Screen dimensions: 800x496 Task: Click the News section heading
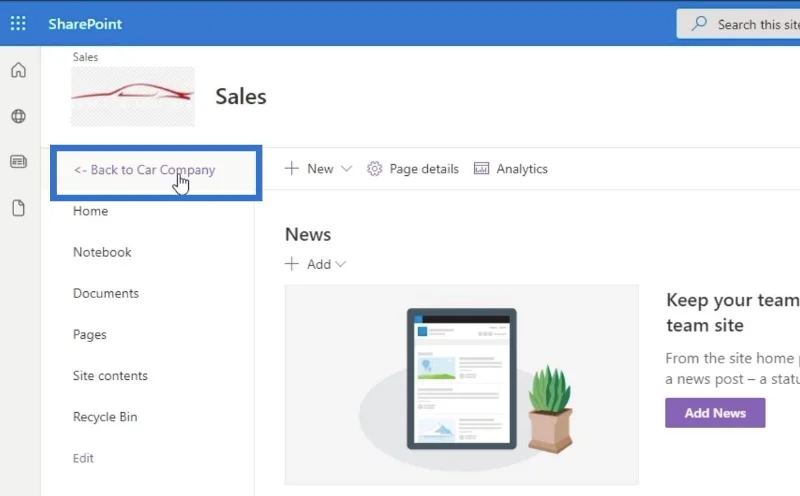click(308, 235)
